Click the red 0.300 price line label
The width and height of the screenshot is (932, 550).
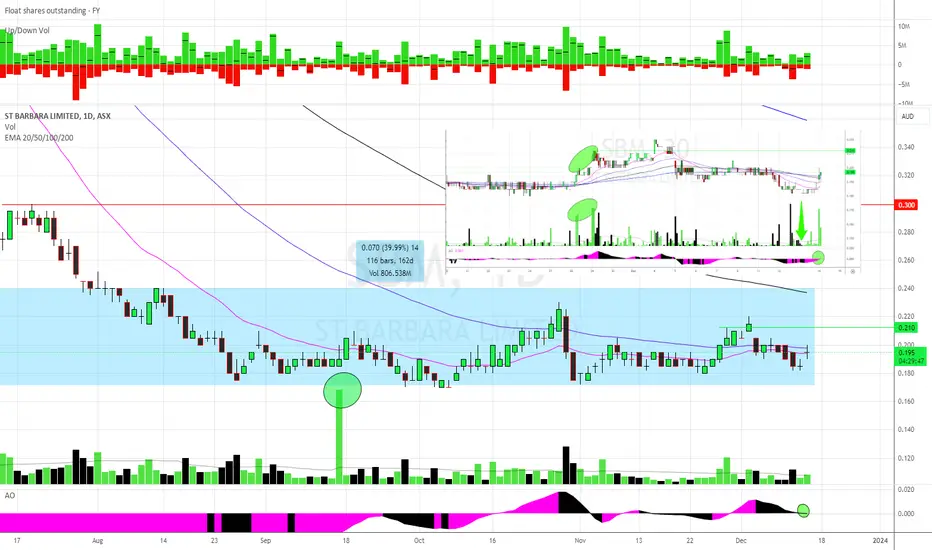pyautogui.click(x=906, y=205)
